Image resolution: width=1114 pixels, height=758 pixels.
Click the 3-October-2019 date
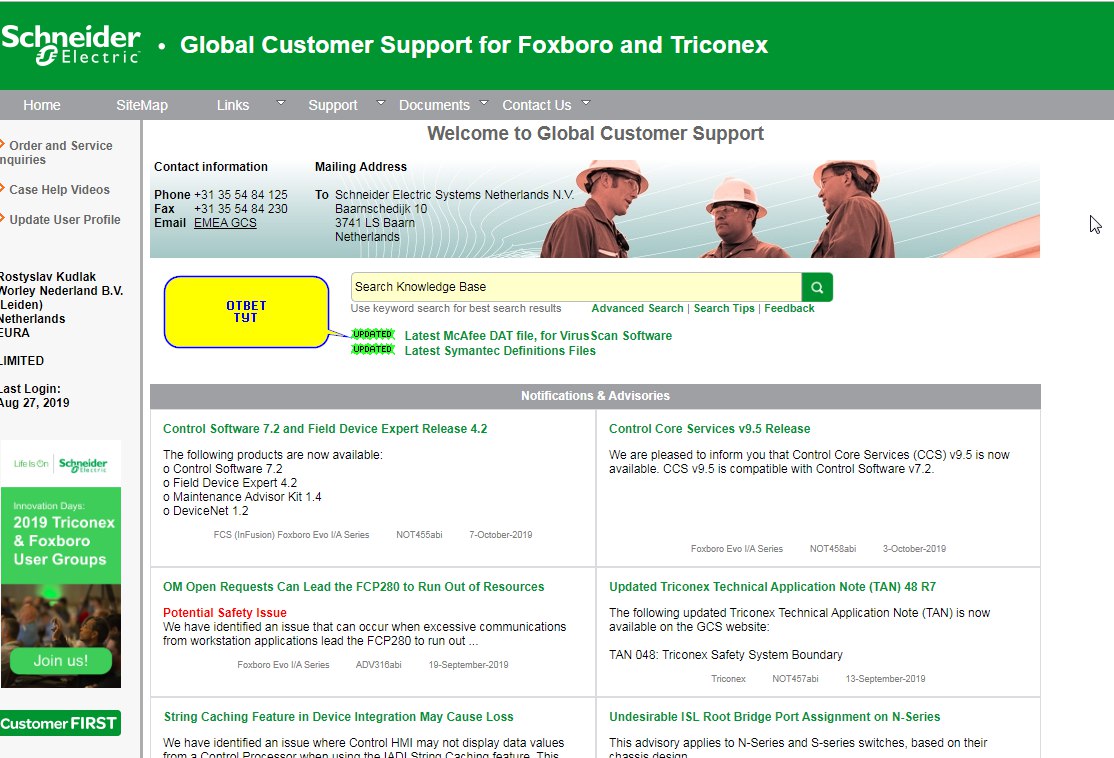coord(914,549)
